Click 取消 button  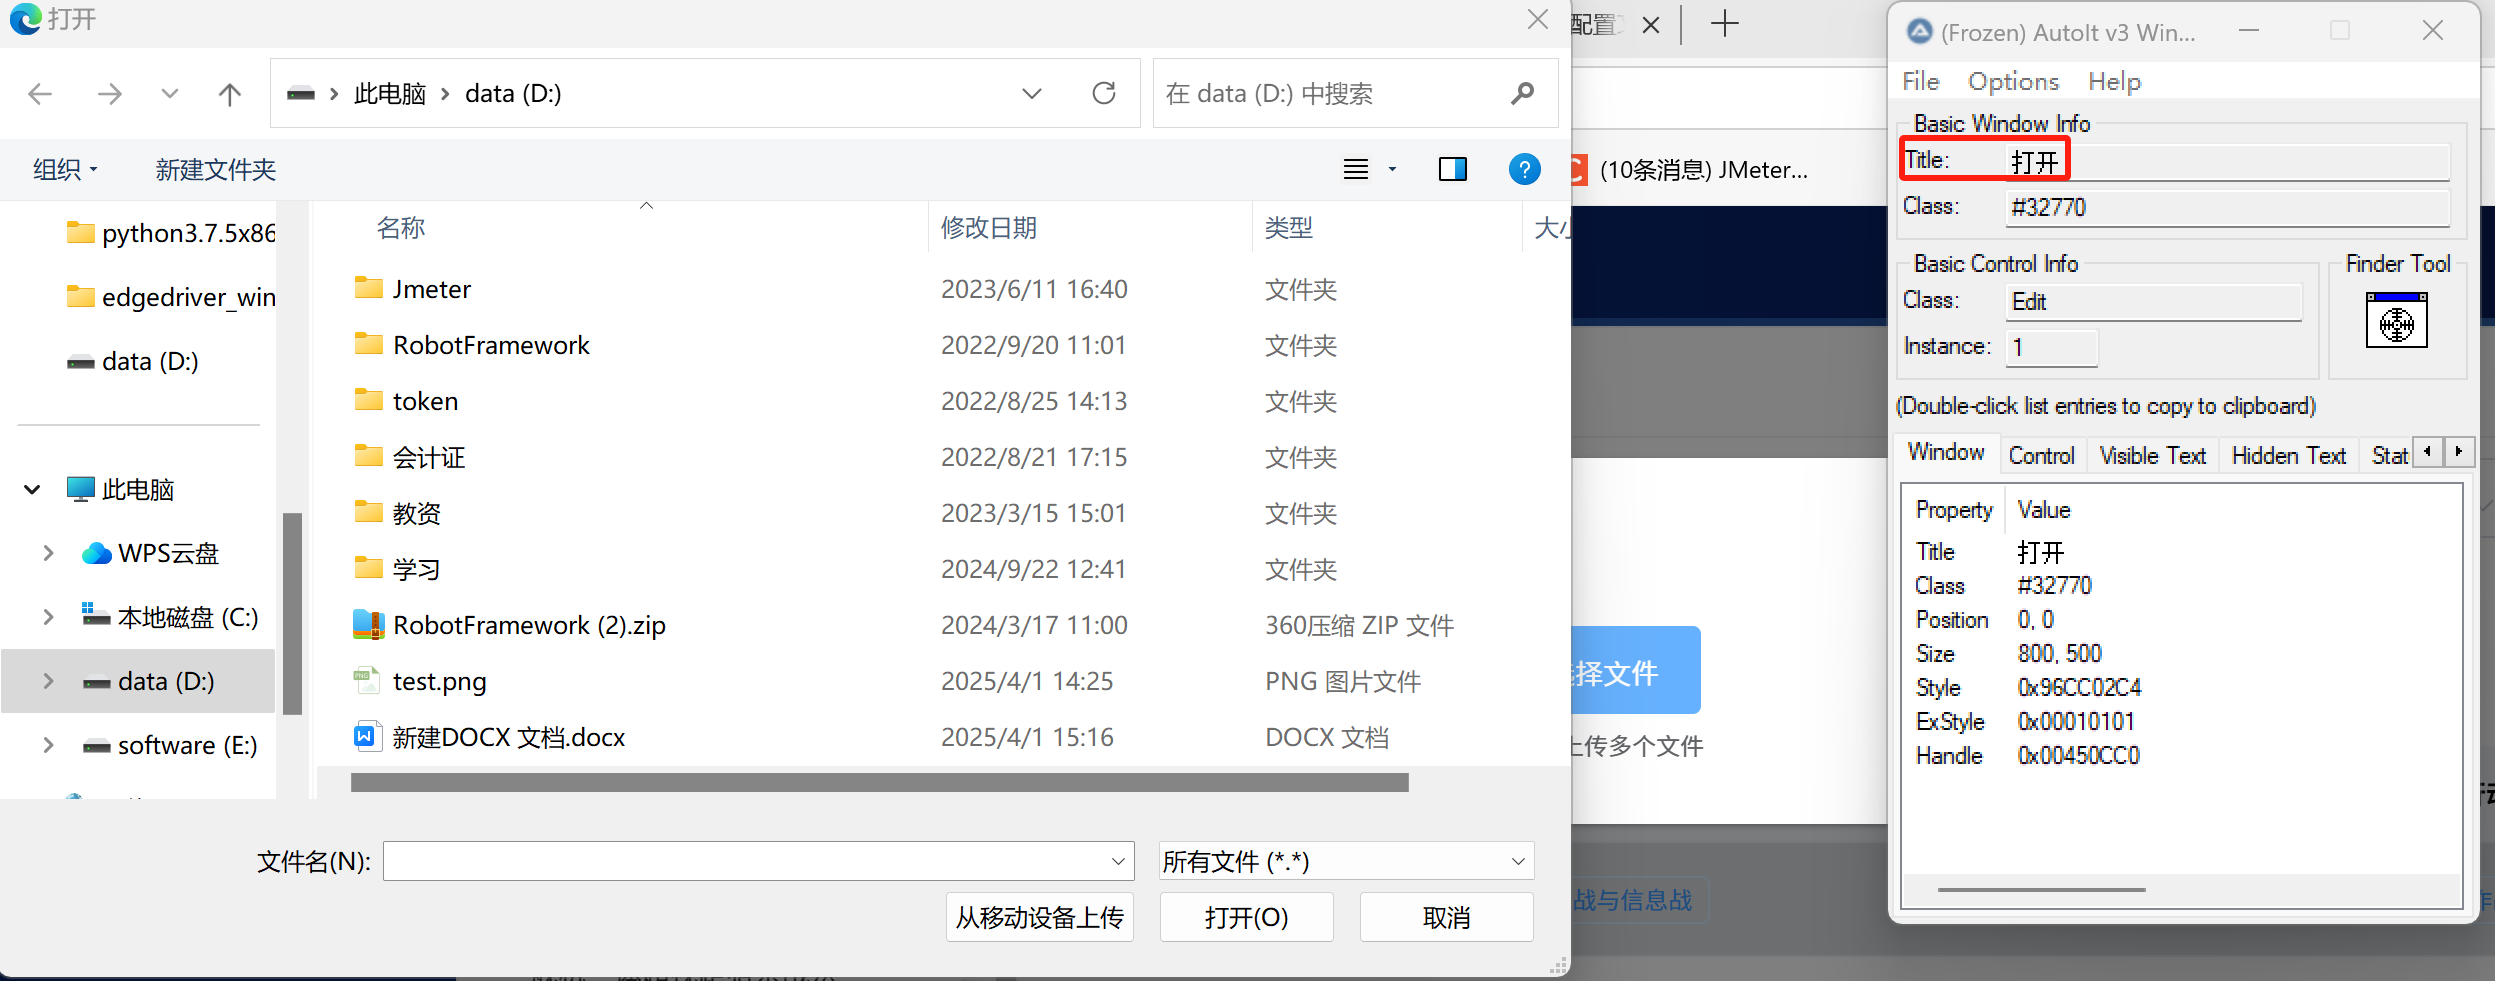click(x=1446, y=917)
